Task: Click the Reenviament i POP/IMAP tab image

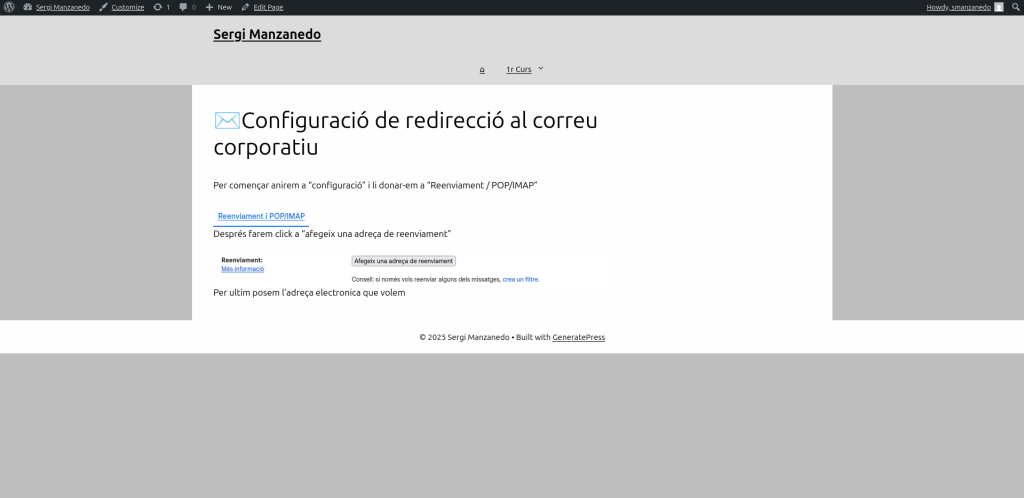Action: coord(261,216)
